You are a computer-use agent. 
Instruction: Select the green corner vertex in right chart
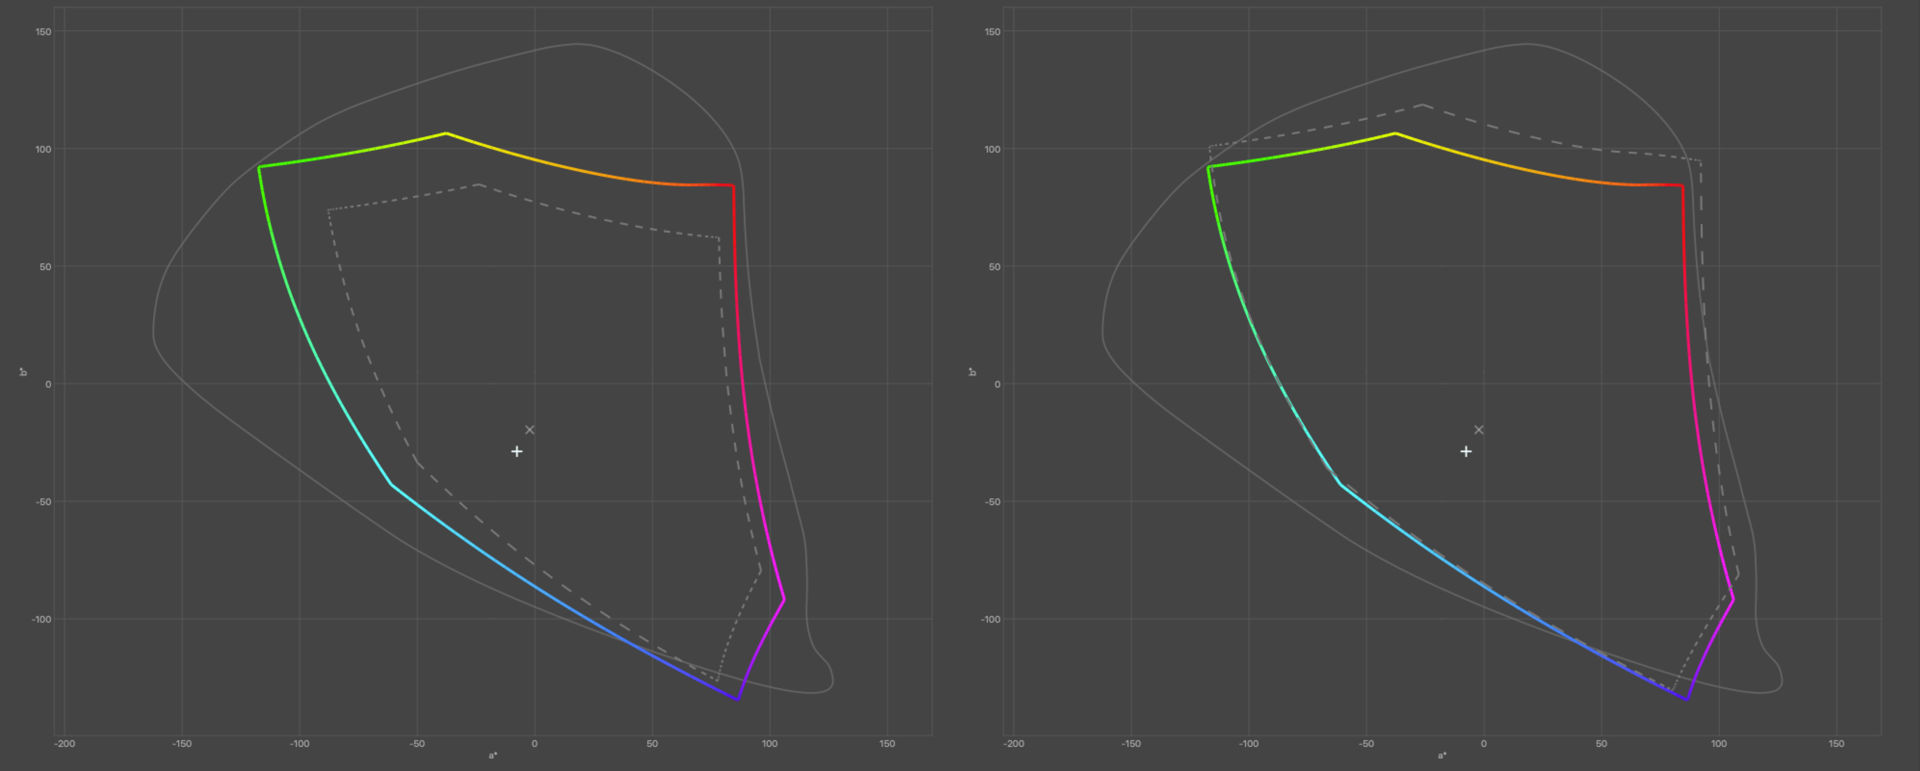[1208, 167]
